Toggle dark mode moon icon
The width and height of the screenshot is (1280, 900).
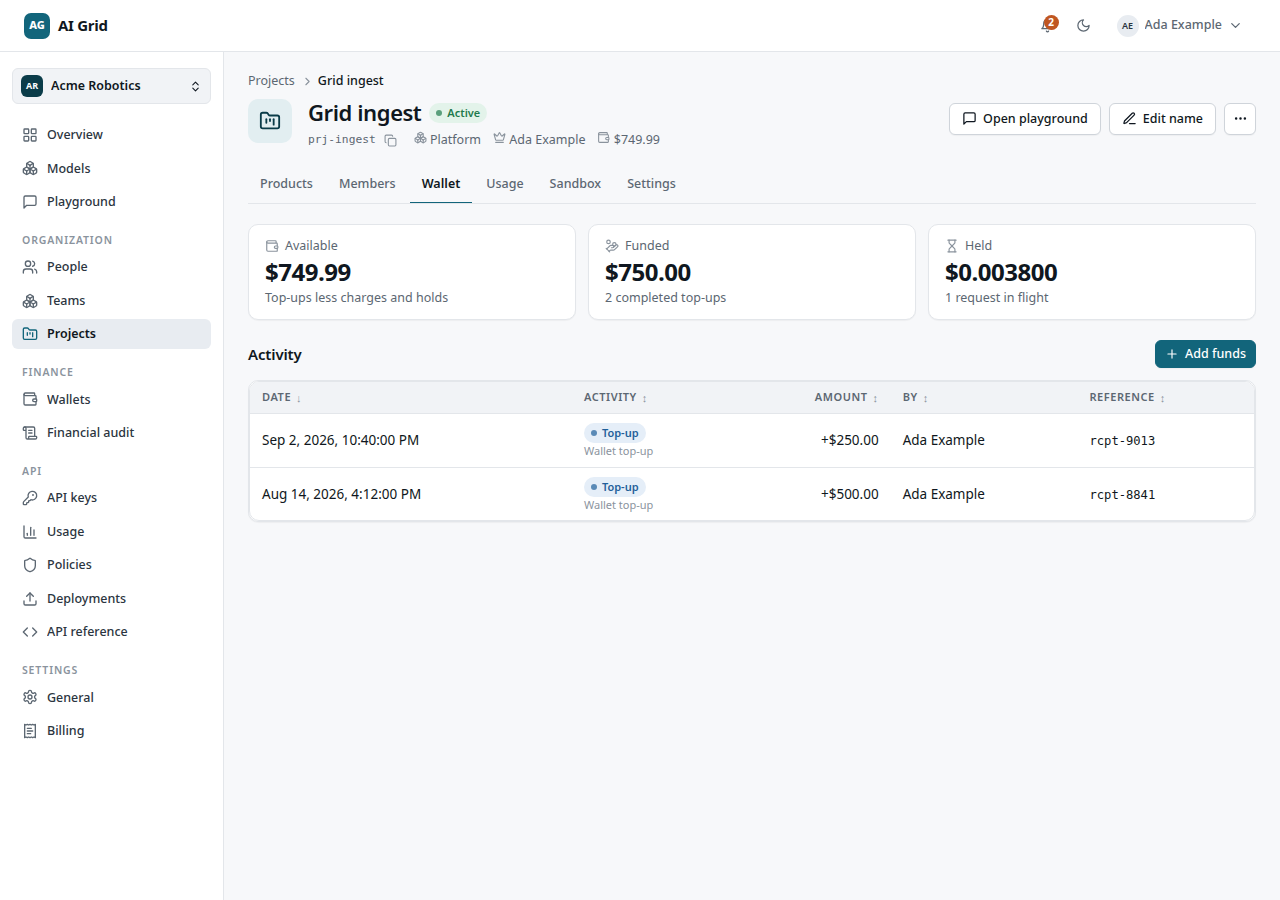click(x=1083, y=25)
